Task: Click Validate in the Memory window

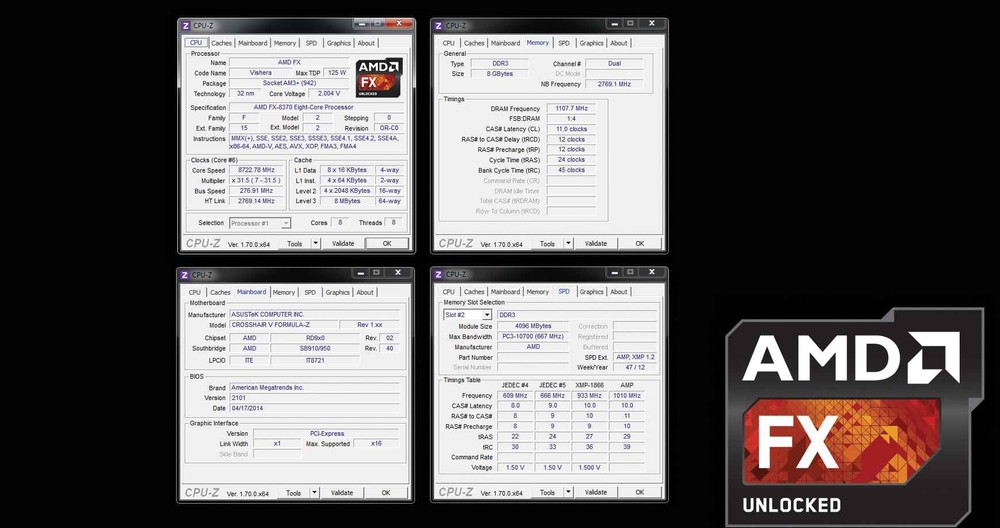Action: tap(596, 244)
